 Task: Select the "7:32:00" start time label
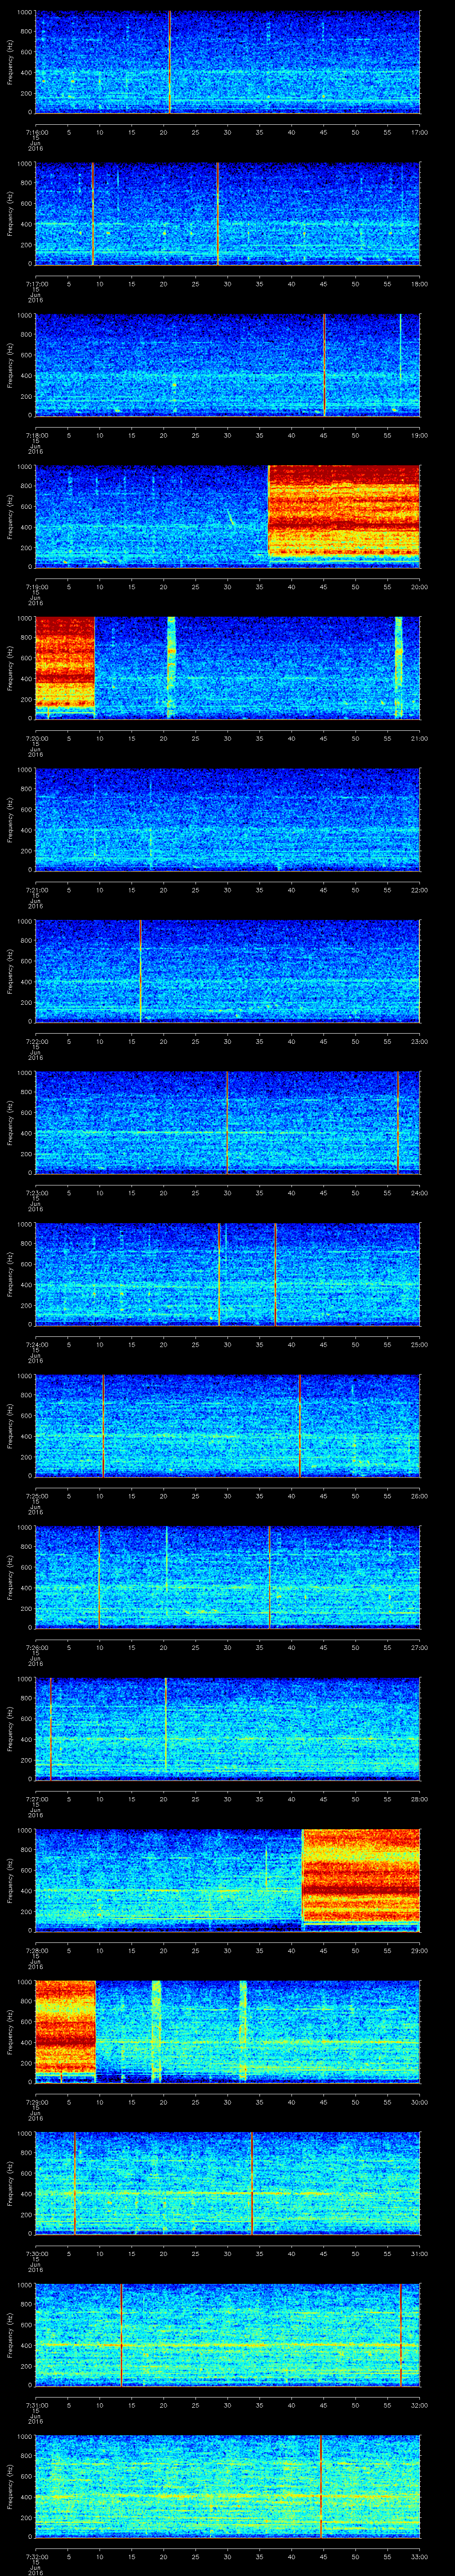36,2556
